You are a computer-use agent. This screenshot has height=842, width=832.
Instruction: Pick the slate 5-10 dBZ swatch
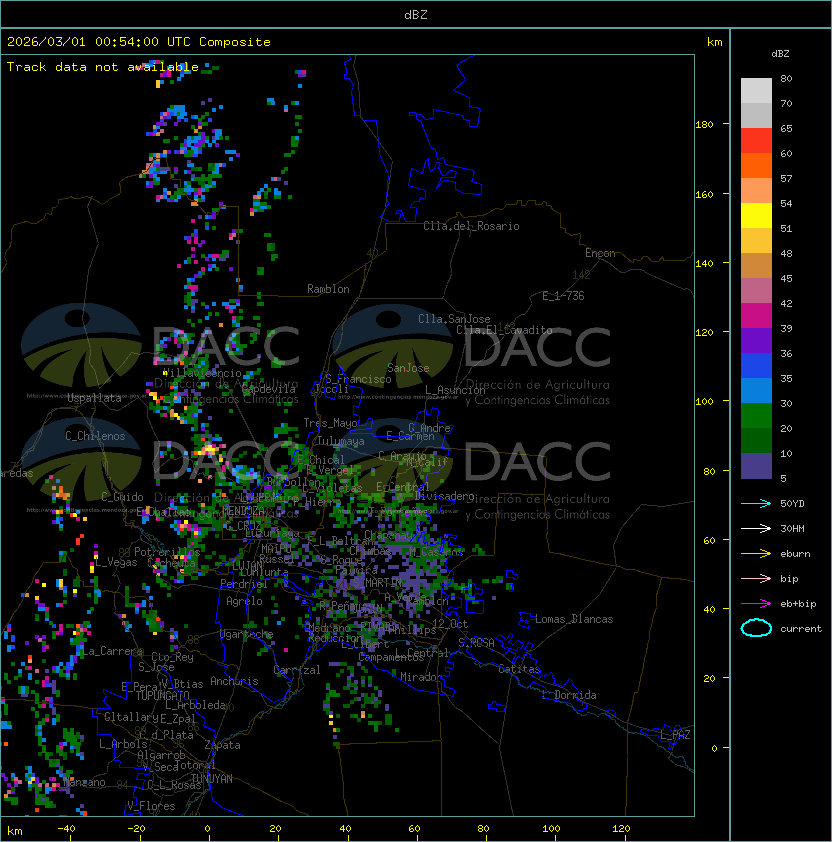[756, 466]
